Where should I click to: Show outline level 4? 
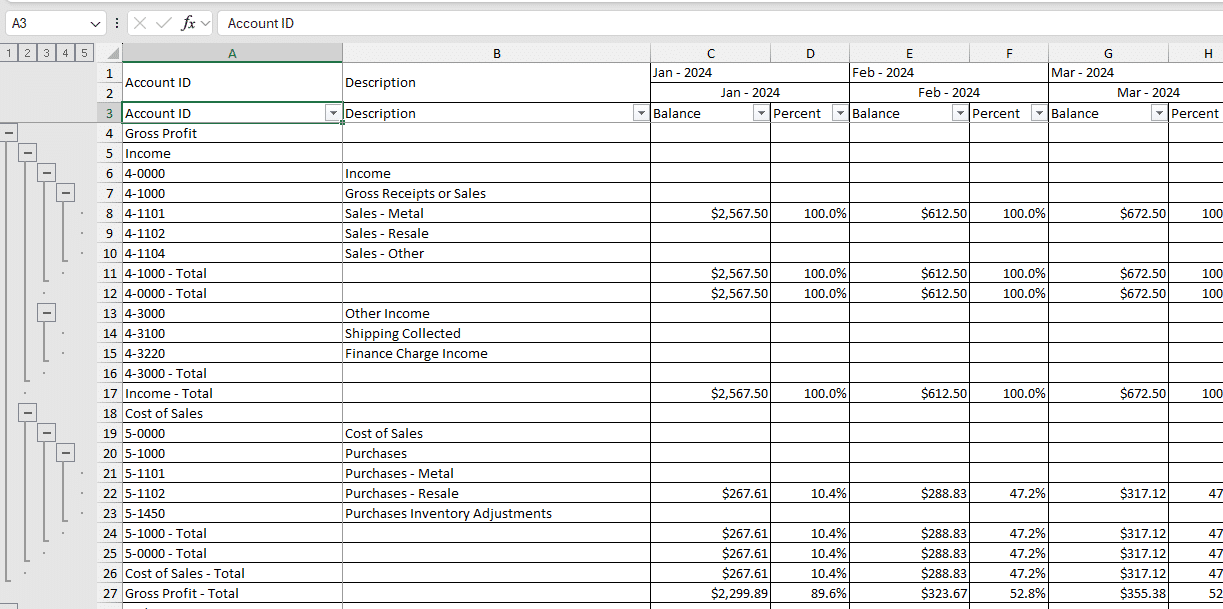click(x=66, y=53)
